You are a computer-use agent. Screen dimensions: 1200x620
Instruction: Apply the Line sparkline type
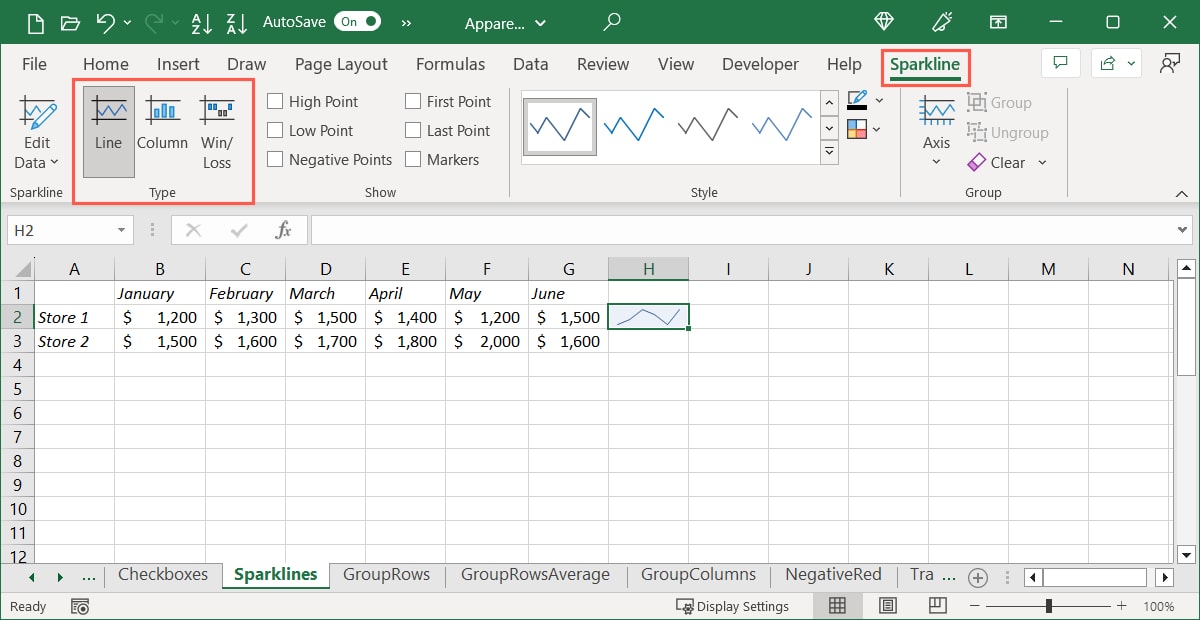tap(107, 128)
